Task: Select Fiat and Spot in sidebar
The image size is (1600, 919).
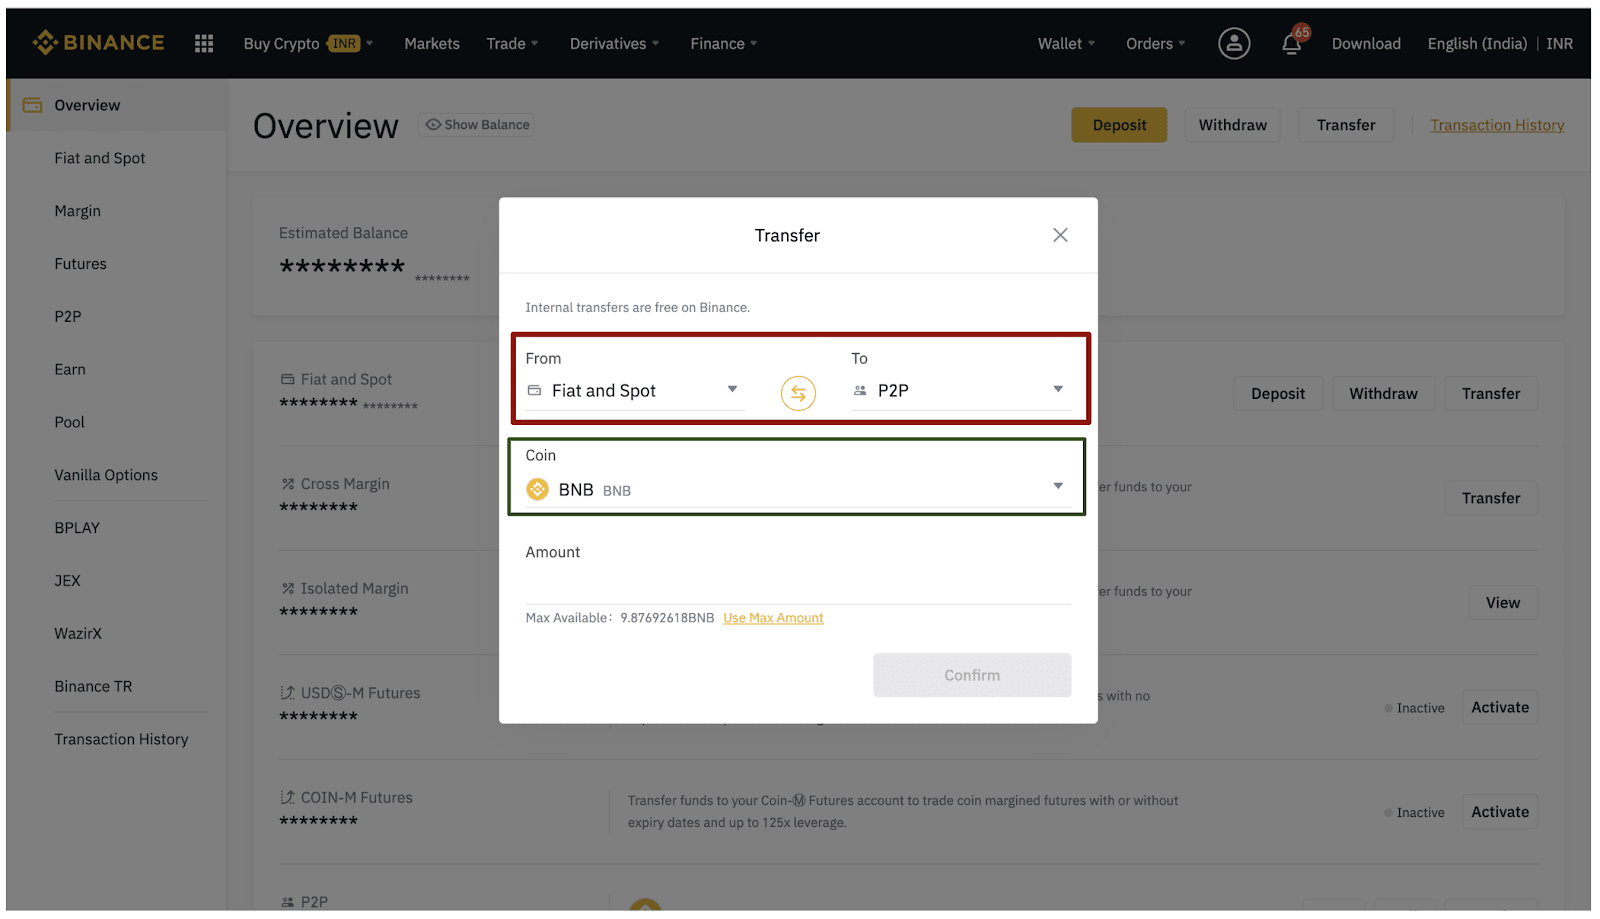Action: [x=100, y=158]
